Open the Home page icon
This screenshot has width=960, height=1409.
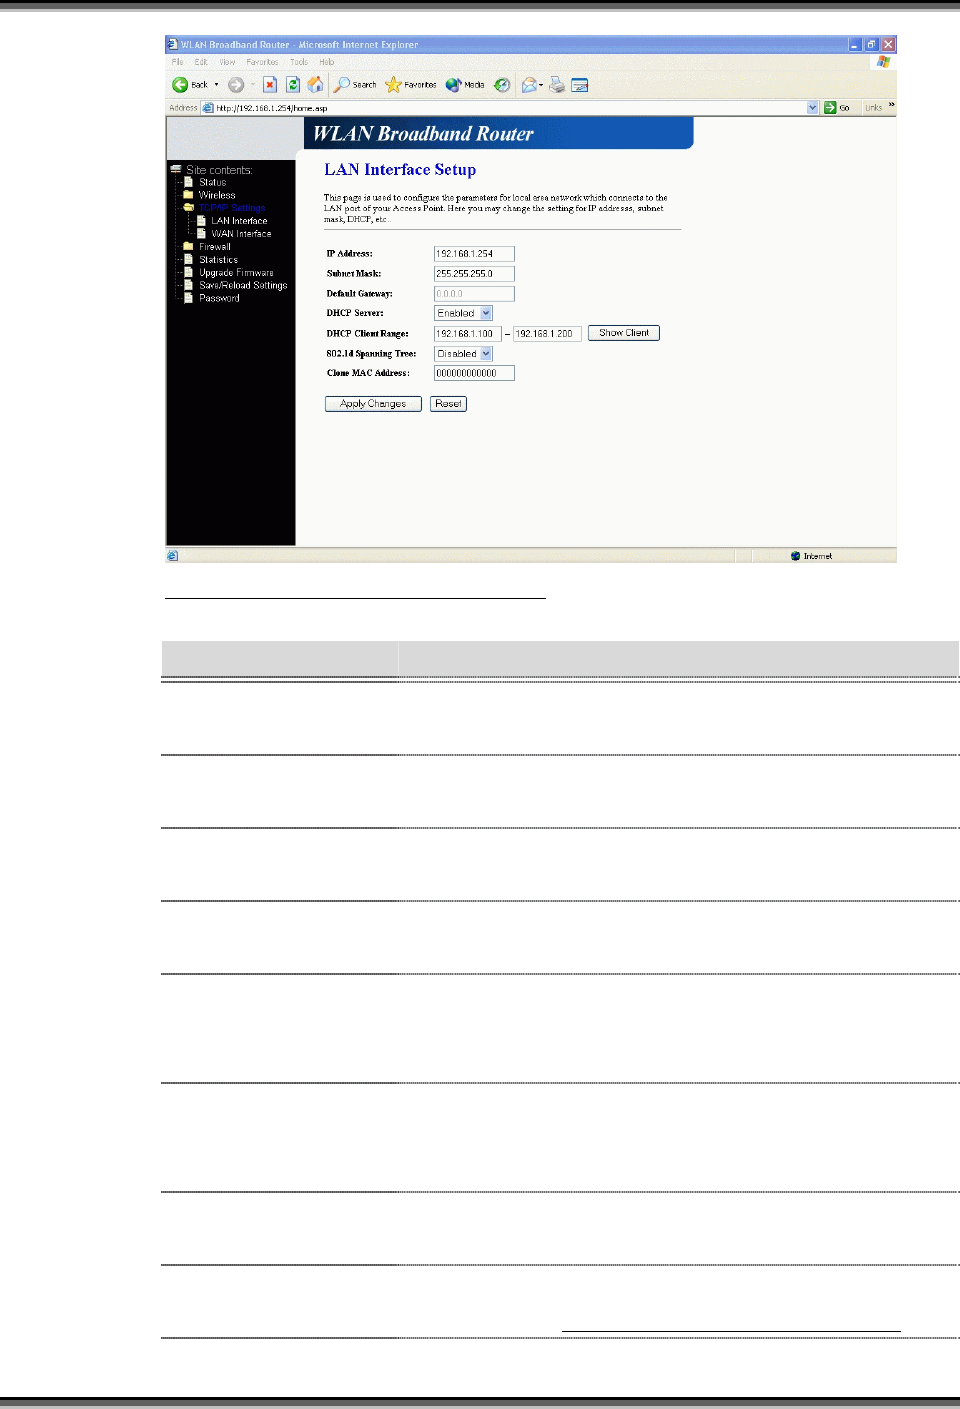point(316,85)
